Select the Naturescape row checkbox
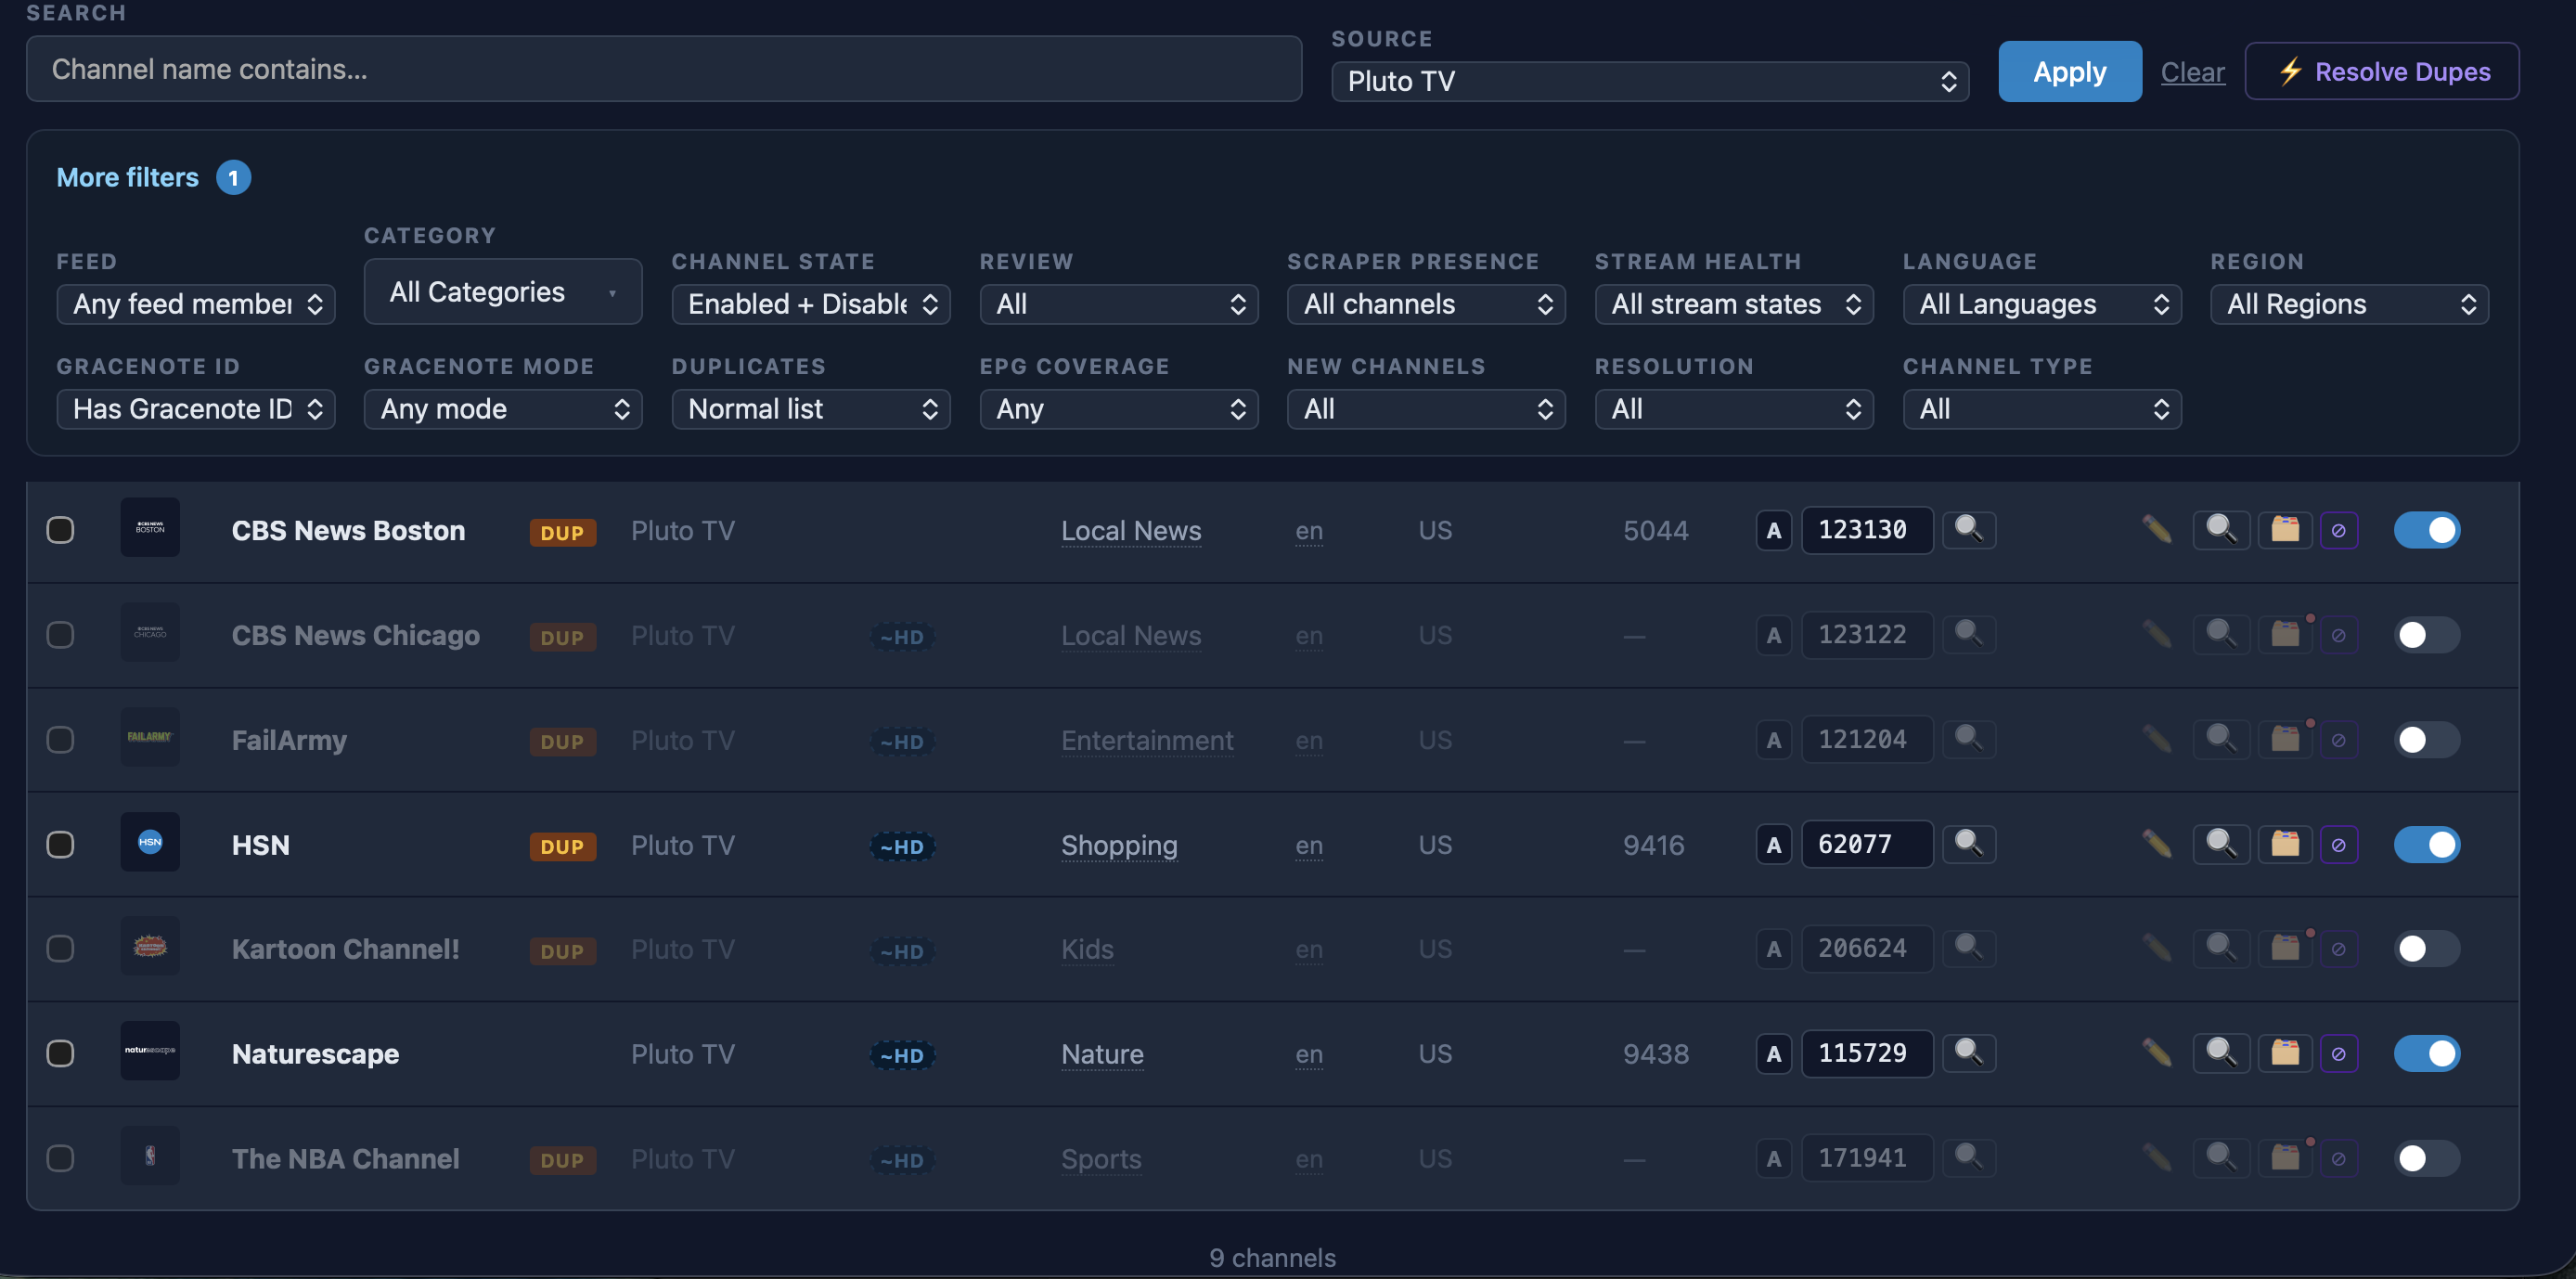The width and height of the screenshot is (2576, 1279). coord(60,1054)
